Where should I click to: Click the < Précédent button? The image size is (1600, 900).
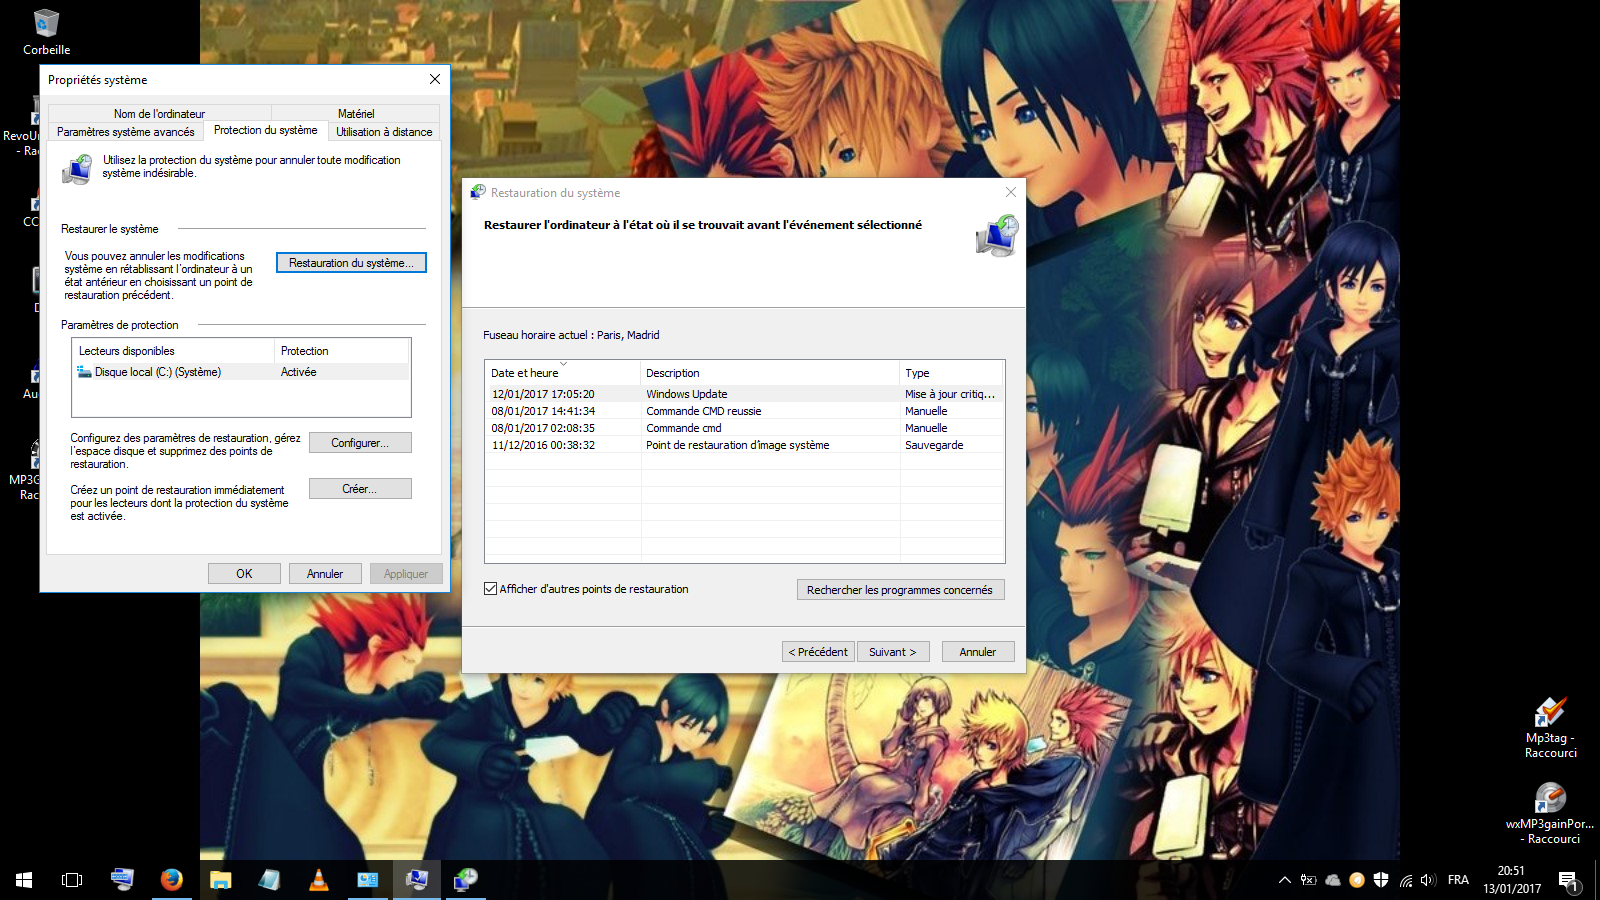coord(818,652)
